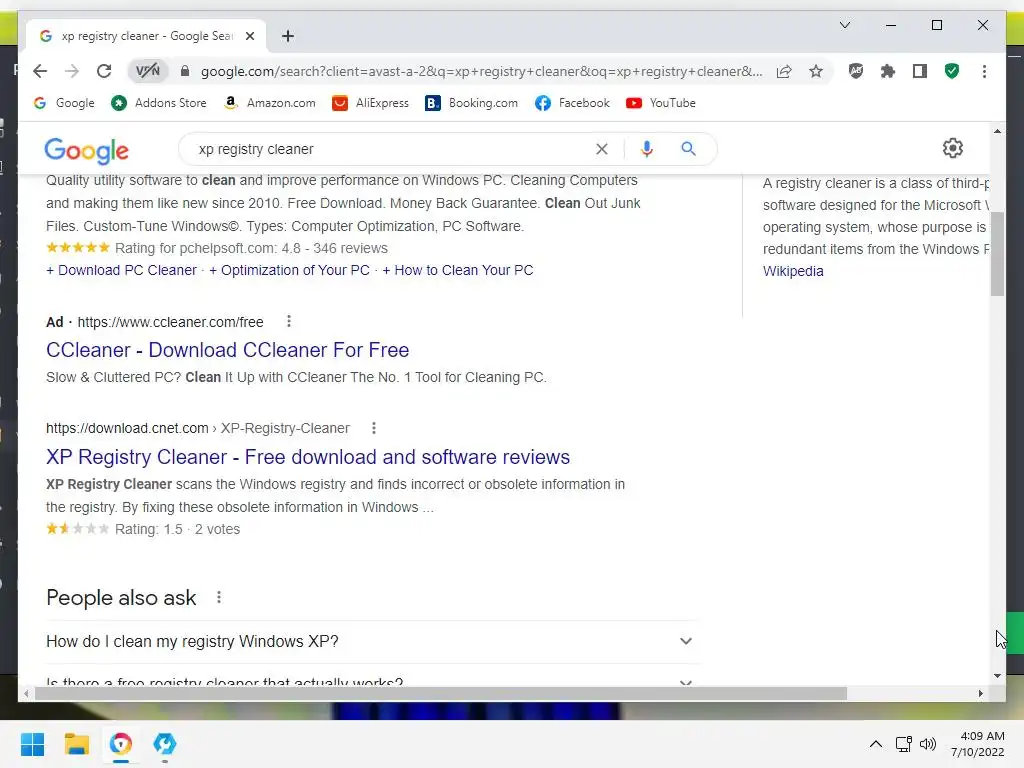The image size is (1024, 768).
Task: Open File Explorer from the taskbar
Action: pyautogui.click(x=76, y=744)
